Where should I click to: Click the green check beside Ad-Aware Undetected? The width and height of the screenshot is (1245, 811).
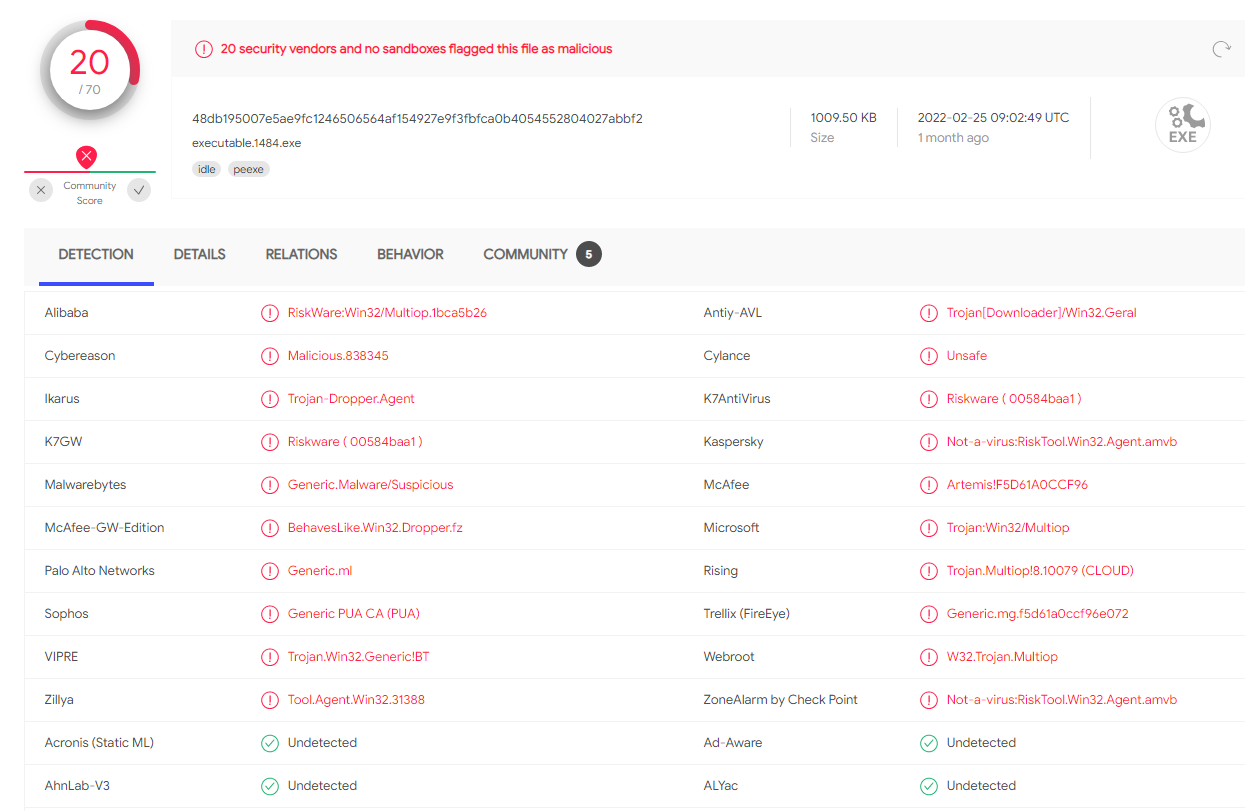[x=929, y=743]
